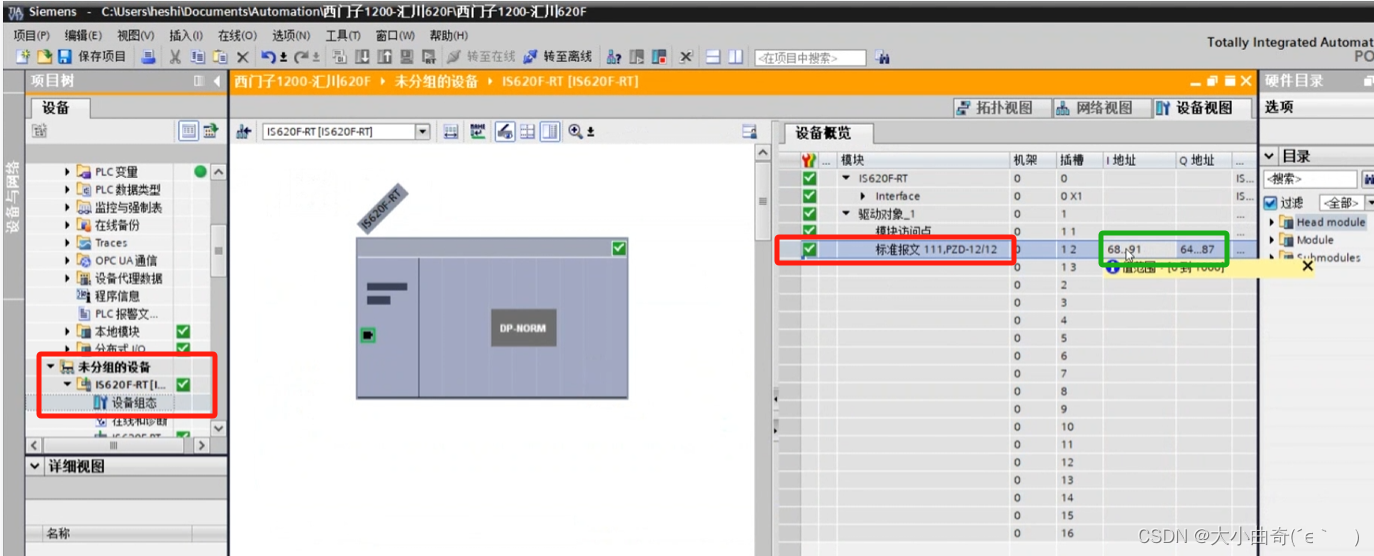Screen dimensions: 1374x556
Task: Click the split editor vertically icon
Action: tap(735, 57)
